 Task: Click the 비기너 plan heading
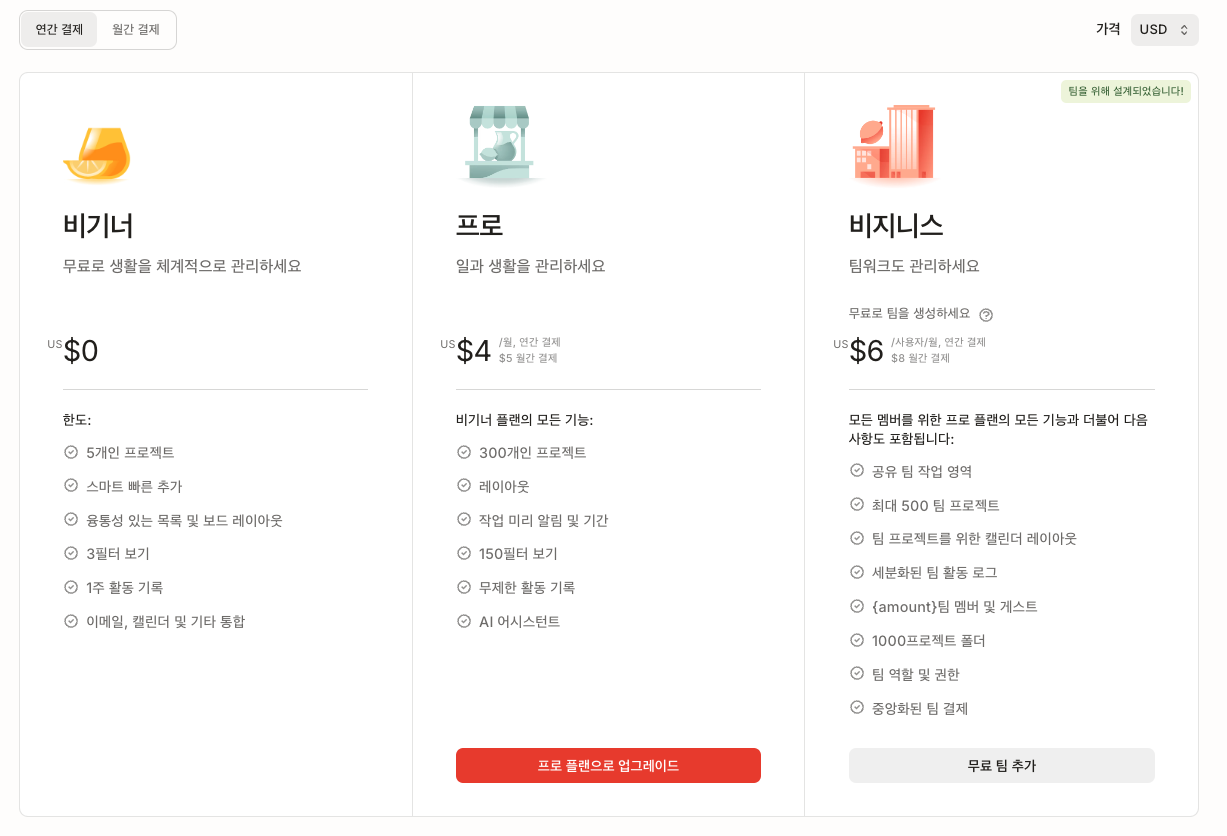pyautogui.click(x=98, y=225)
